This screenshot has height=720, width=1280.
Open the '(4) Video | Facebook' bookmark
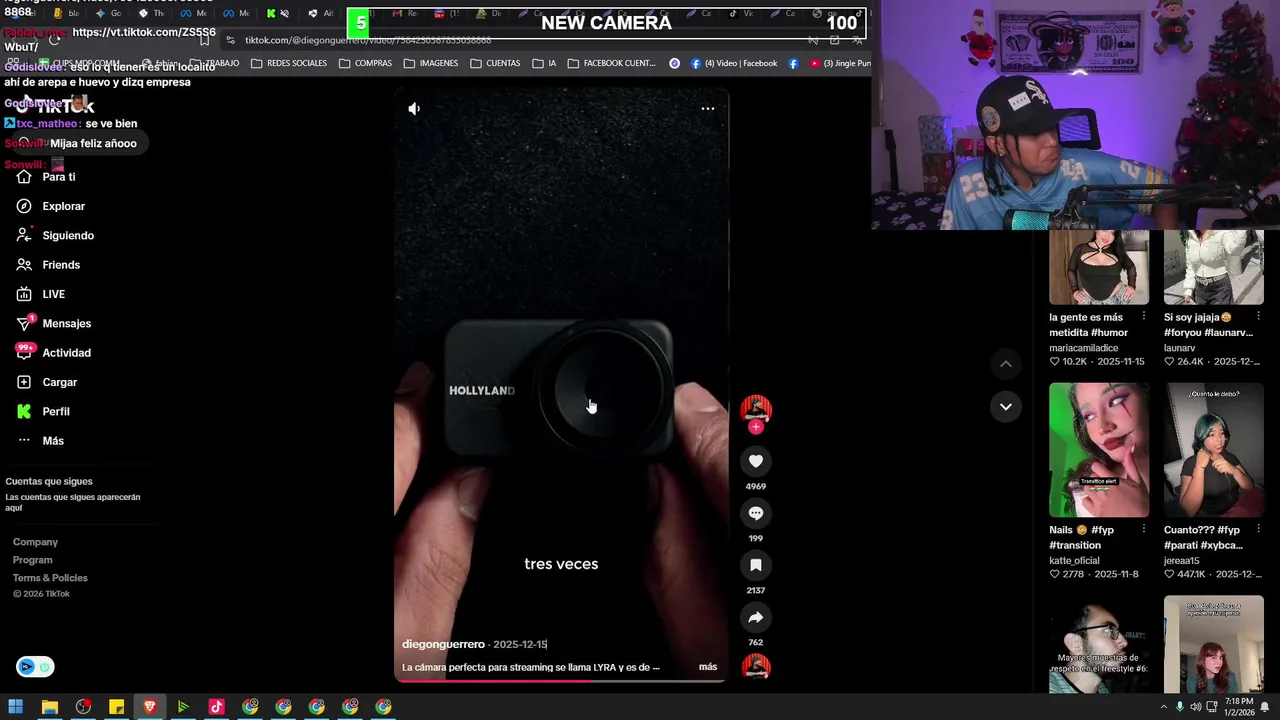pos(733,63)
